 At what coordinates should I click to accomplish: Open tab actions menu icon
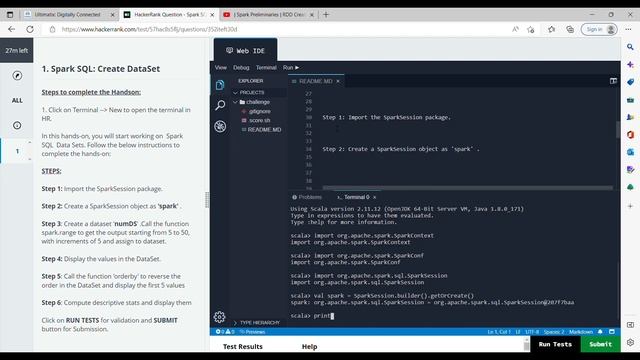coord(10,15)
